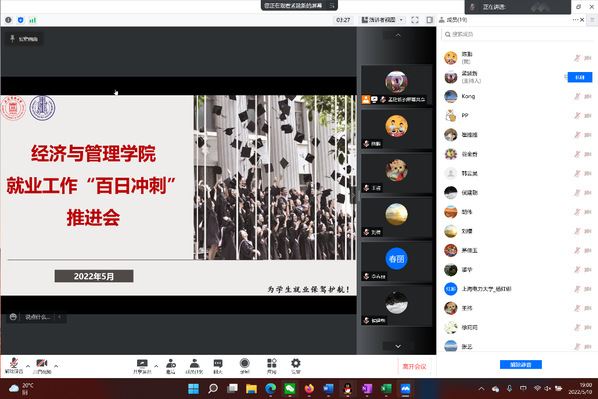Click the red leave meeting button

tap(414, 367)
